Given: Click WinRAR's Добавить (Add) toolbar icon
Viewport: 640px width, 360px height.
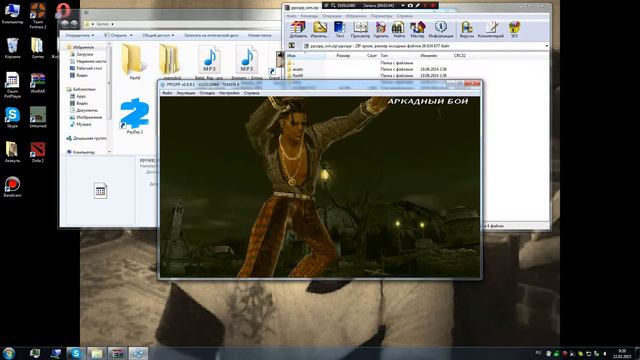Looking at the screenshot, I should click(298, 29).
